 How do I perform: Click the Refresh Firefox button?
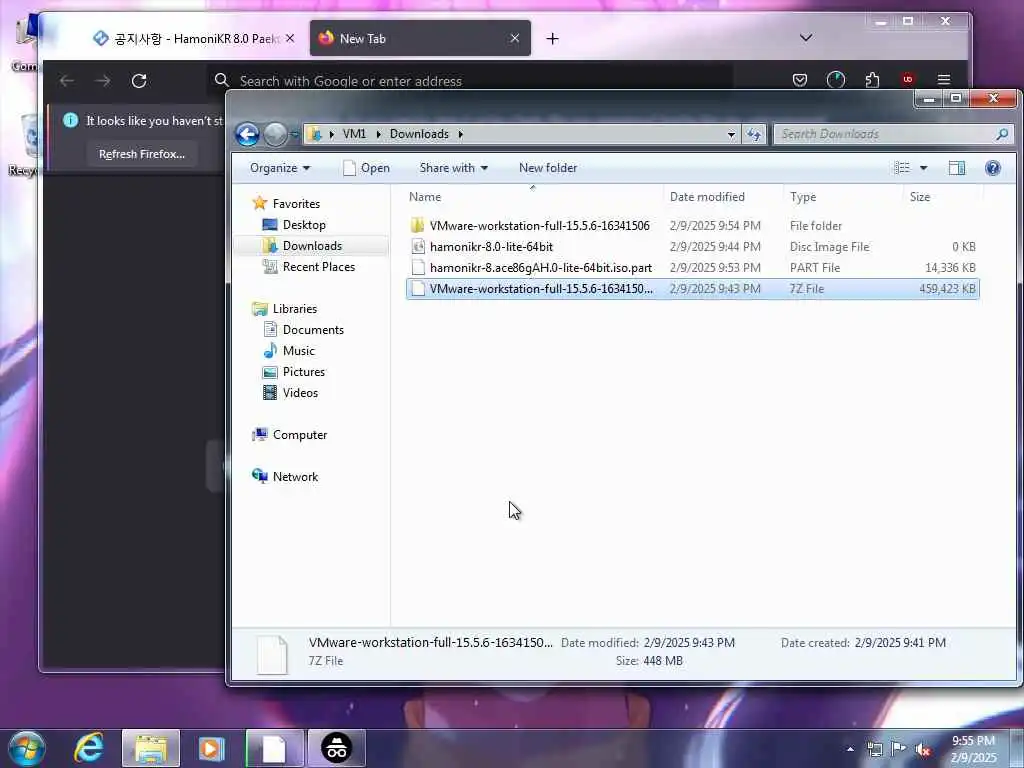coord(142,154)
